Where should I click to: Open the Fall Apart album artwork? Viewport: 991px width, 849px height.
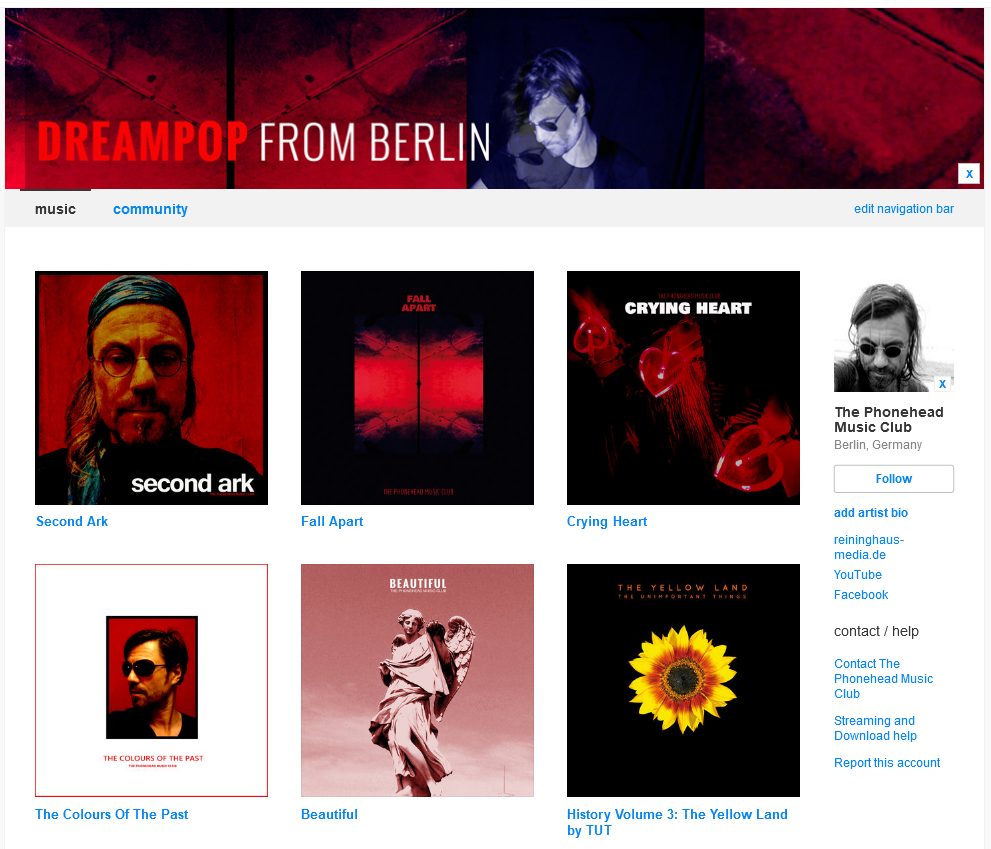[417, 388]
